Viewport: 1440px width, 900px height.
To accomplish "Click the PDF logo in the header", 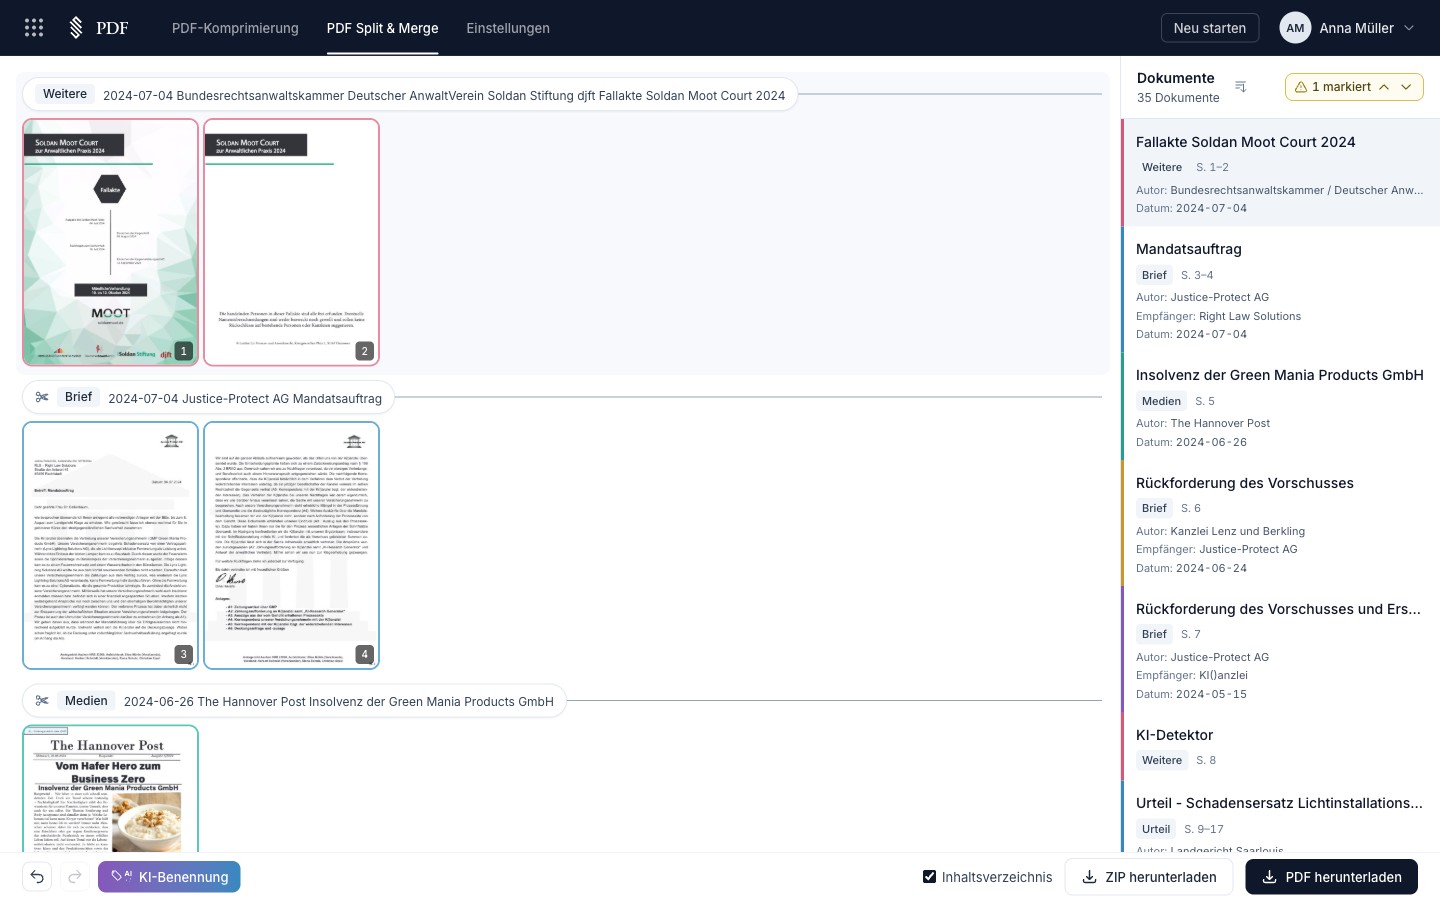I will point(98,28).
